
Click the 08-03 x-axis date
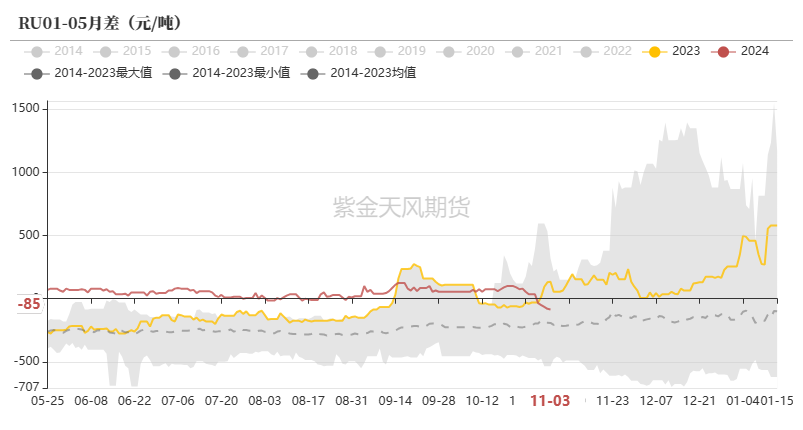265,401
